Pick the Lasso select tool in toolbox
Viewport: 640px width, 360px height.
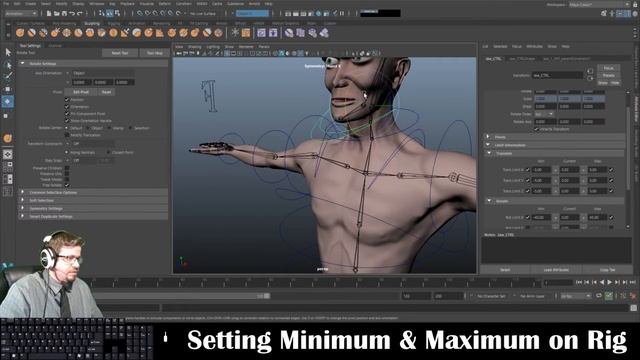click(x=8, y=64)
